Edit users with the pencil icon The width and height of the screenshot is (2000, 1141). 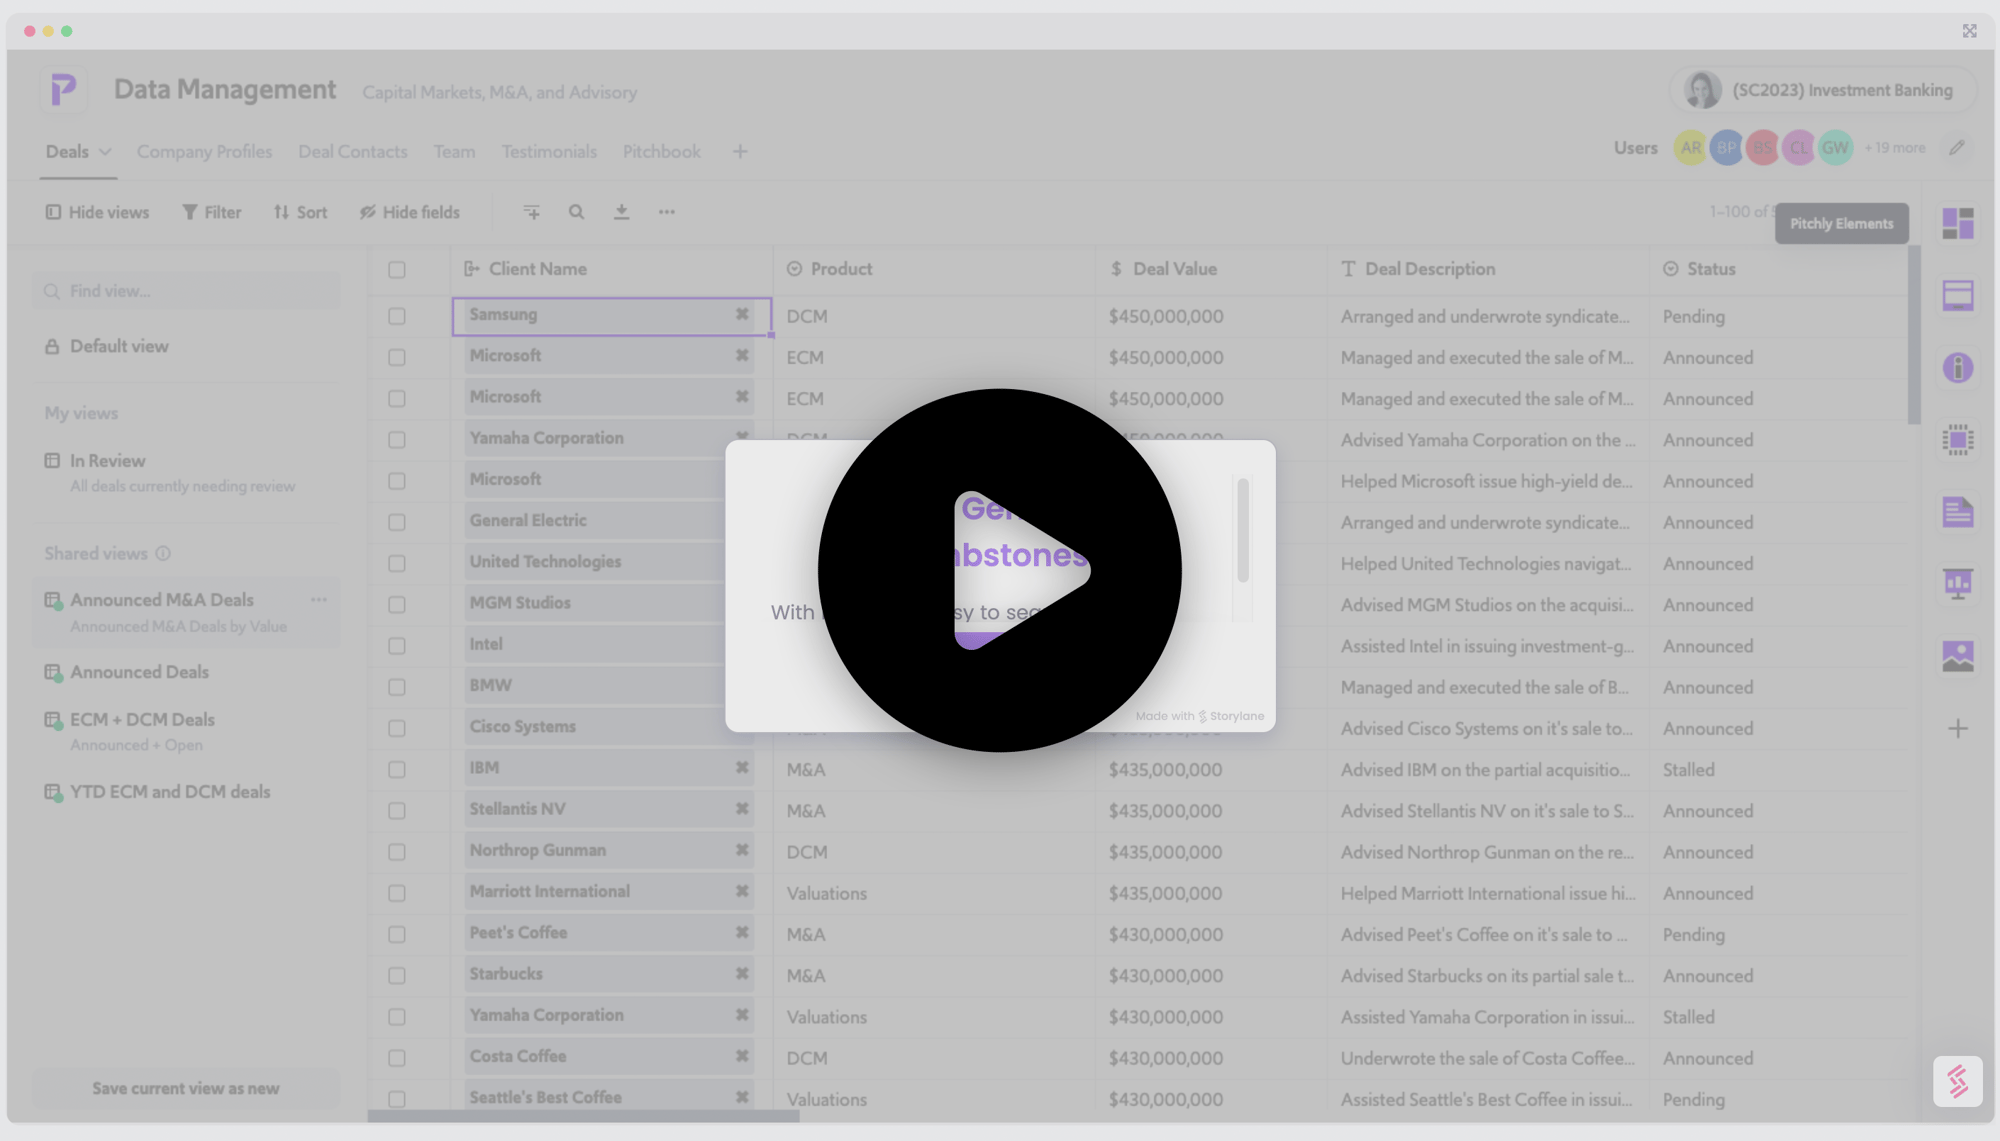point(1957,148)
